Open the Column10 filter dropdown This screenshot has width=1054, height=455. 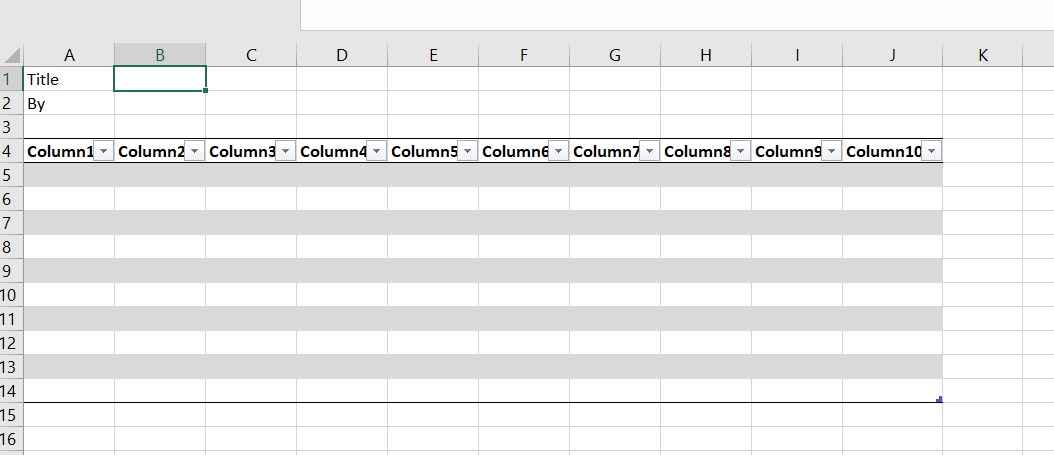931,151
